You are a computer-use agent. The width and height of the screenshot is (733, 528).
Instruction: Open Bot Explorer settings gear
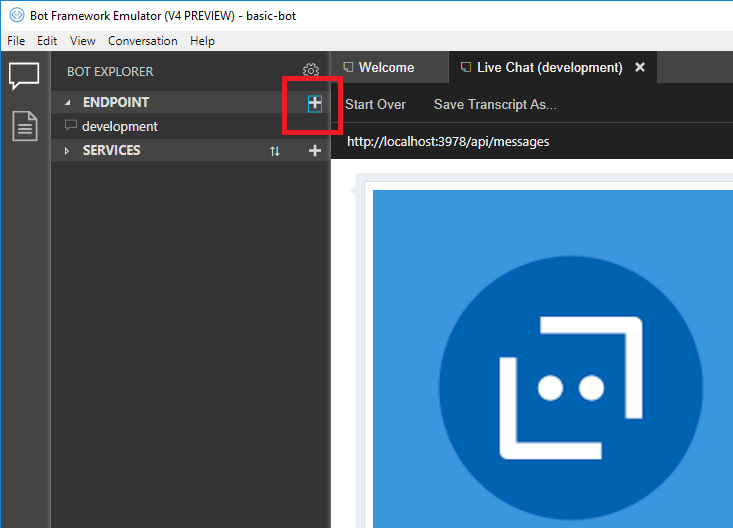tap(311, 71)
